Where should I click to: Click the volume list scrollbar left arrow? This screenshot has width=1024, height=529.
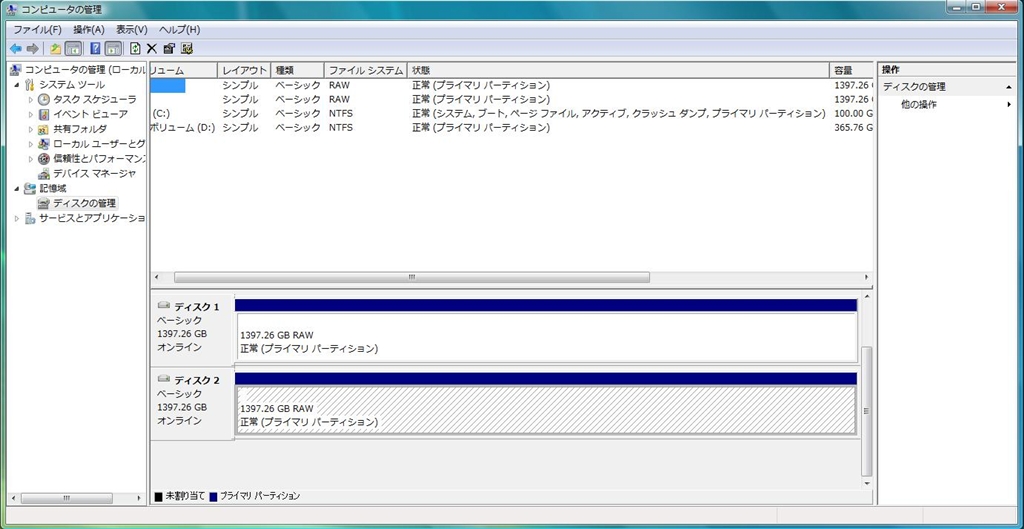(x=157, y=278)
